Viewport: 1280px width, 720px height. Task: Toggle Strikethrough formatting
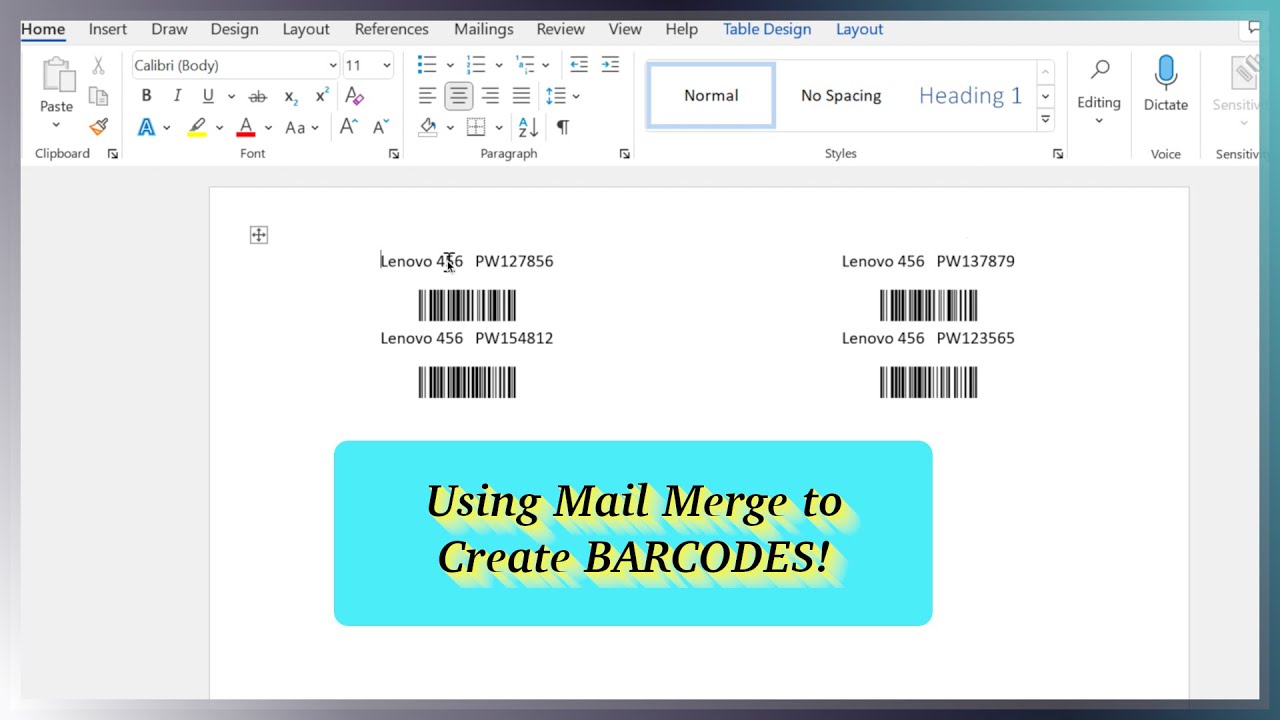[x=258, y=96]
